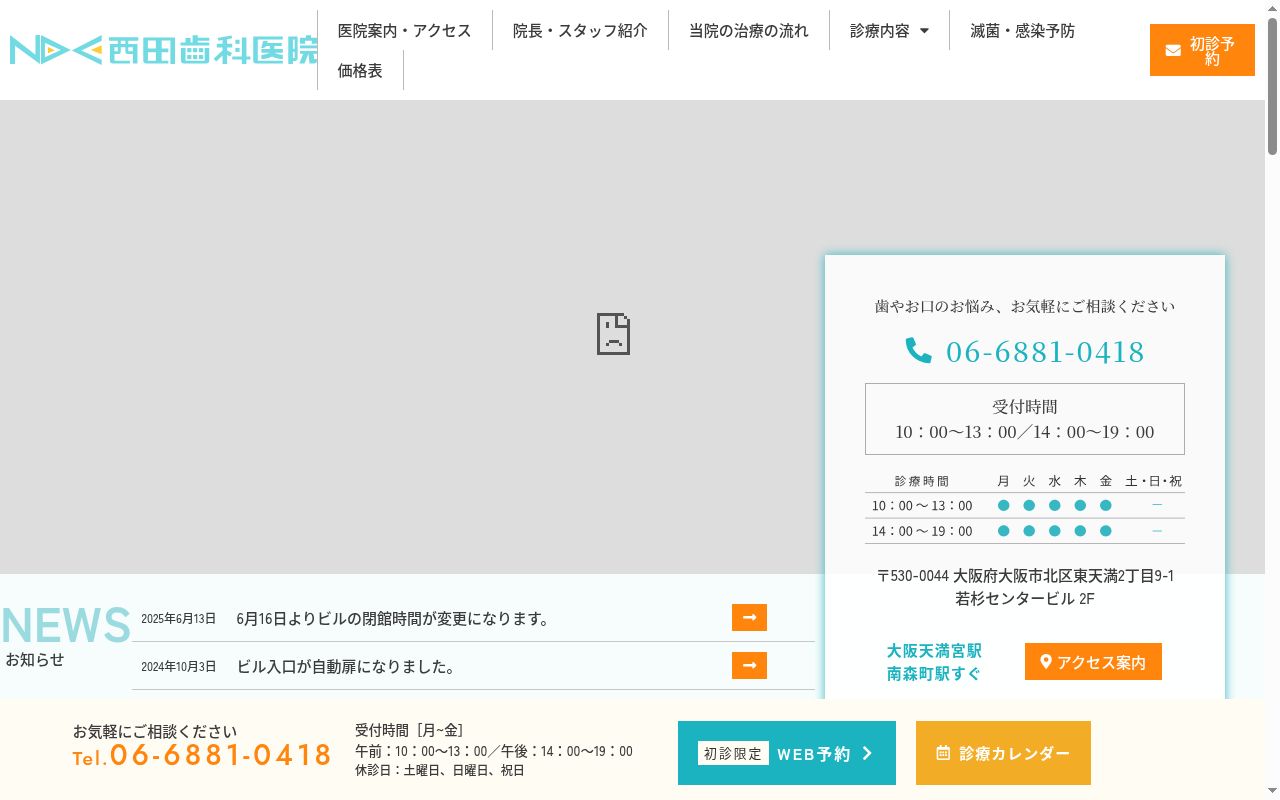Screen dimensions: 1280x800
Task: Click the 土・日・祝 column header
Action: pos(1153,481)
